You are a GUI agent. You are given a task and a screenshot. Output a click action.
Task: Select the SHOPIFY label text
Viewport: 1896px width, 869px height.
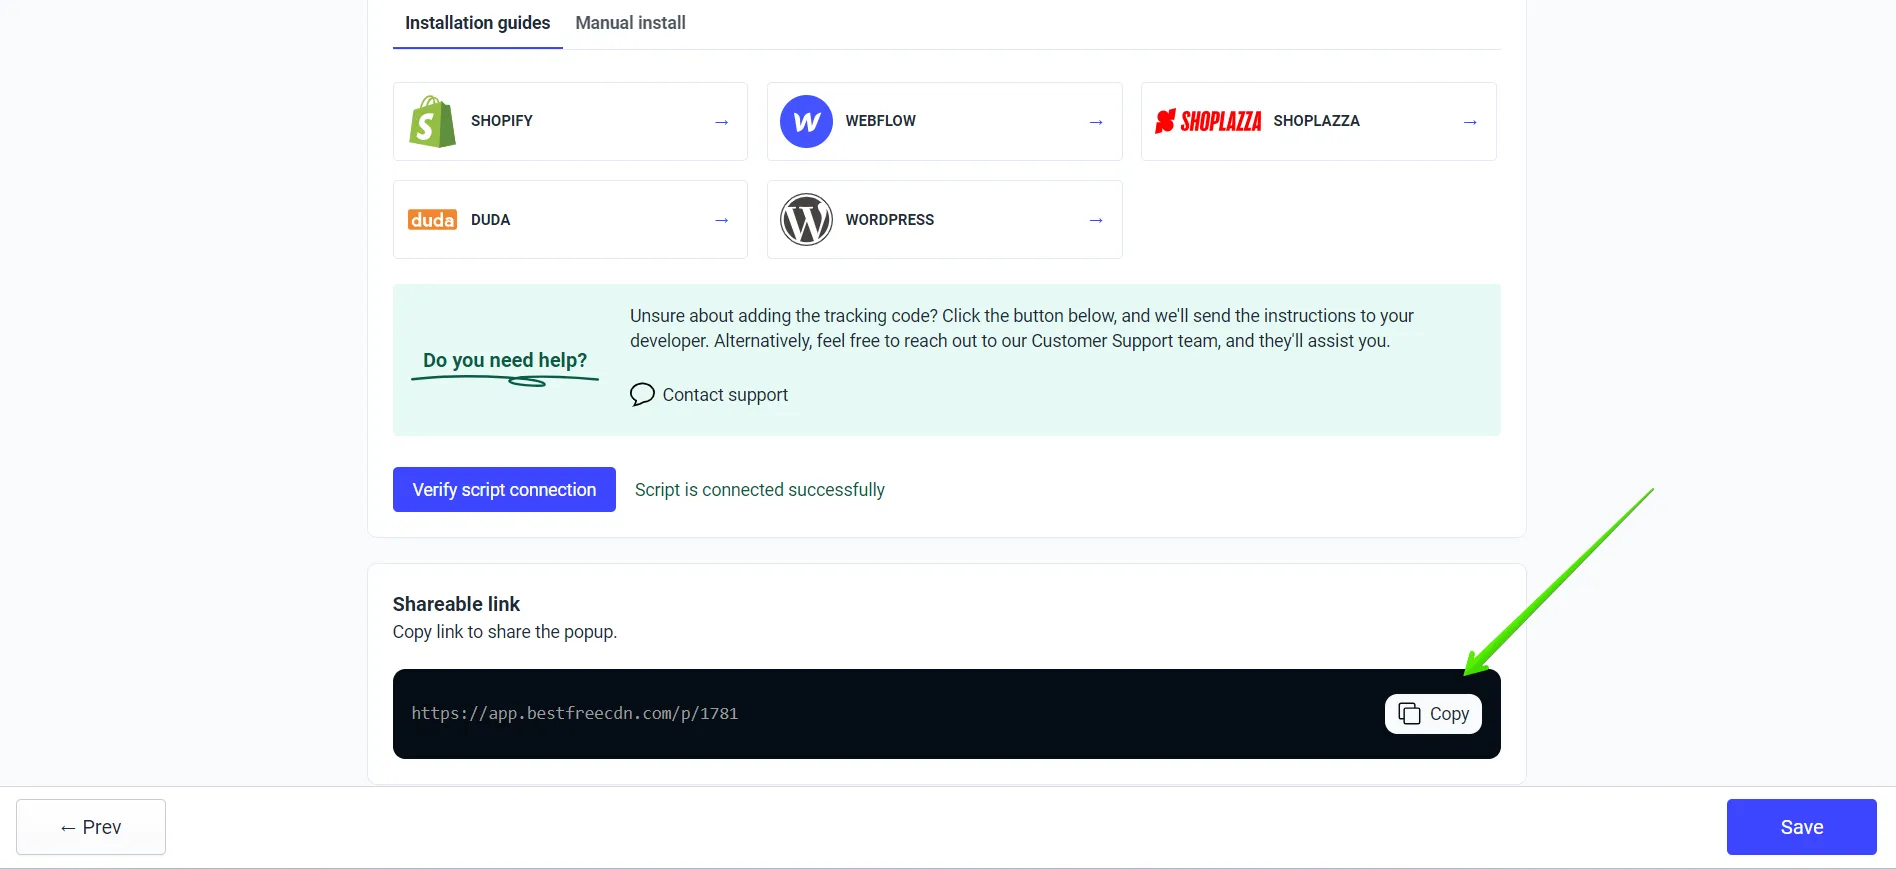click(502, 121)
